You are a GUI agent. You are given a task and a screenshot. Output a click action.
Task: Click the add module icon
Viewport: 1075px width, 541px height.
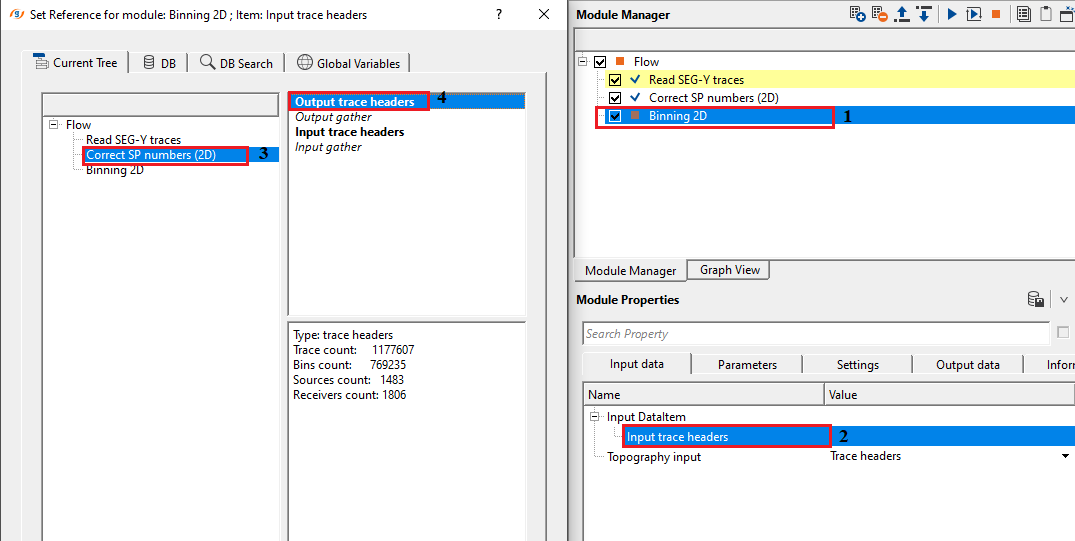[857, 14]
